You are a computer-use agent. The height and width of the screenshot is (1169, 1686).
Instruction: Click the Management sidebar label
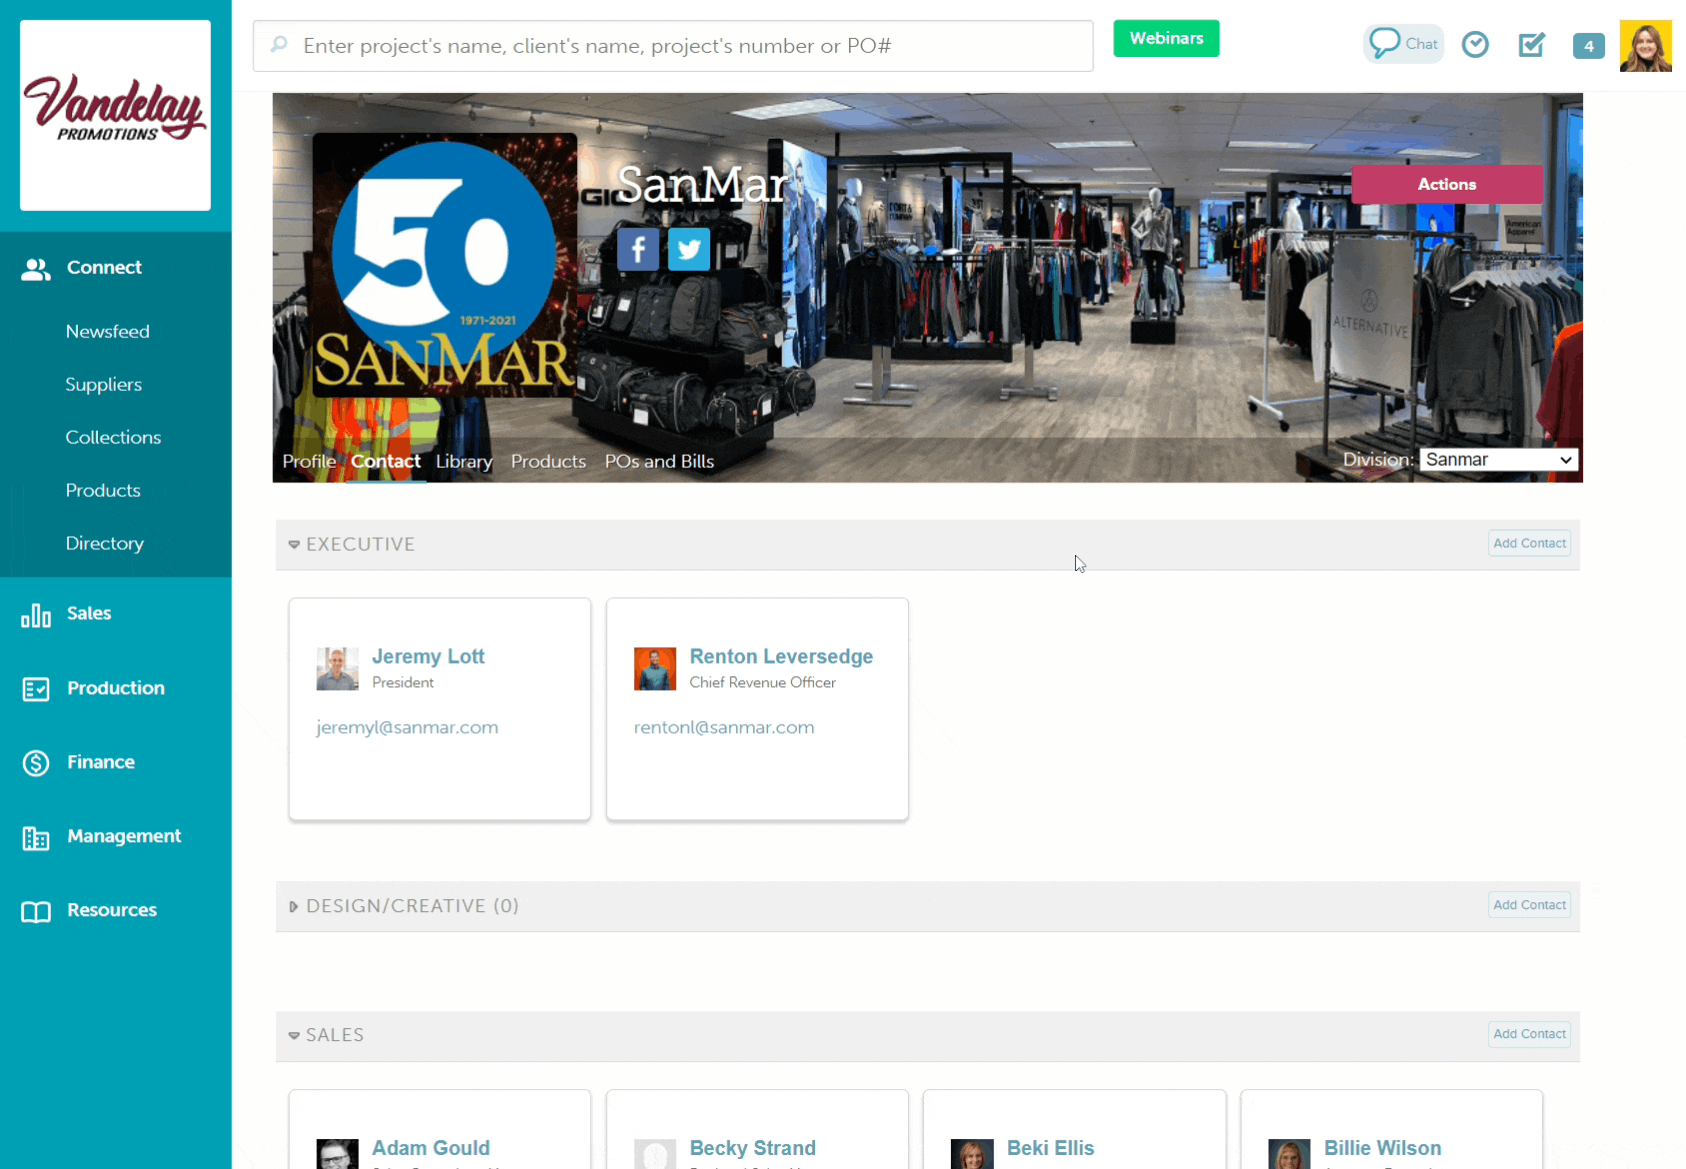tap(124, 837)
